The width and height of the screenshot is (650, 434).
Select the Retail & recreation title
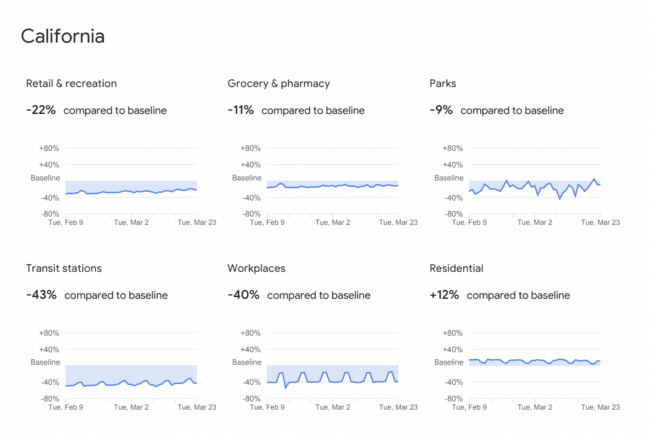[70, 83]
